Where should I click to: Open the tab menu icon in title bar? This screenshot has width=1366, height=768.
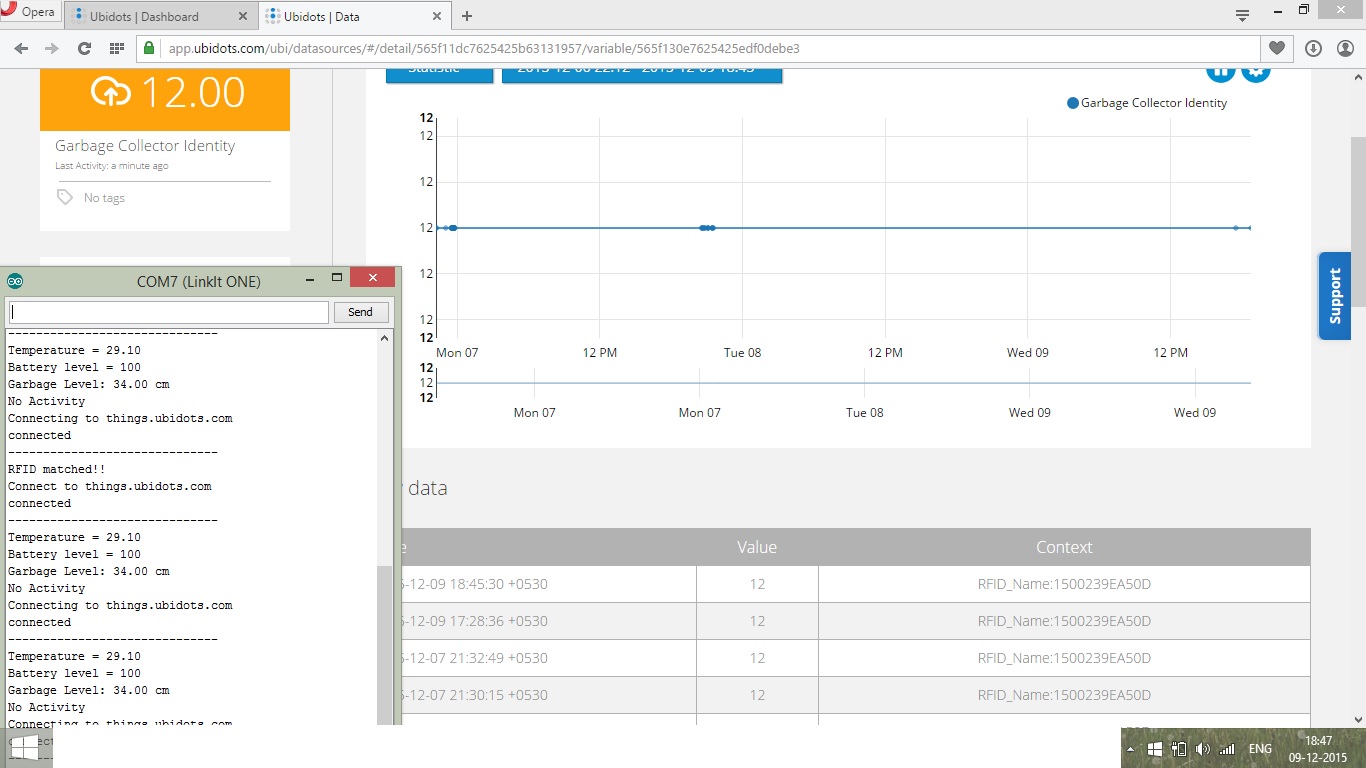(1242, 15)
